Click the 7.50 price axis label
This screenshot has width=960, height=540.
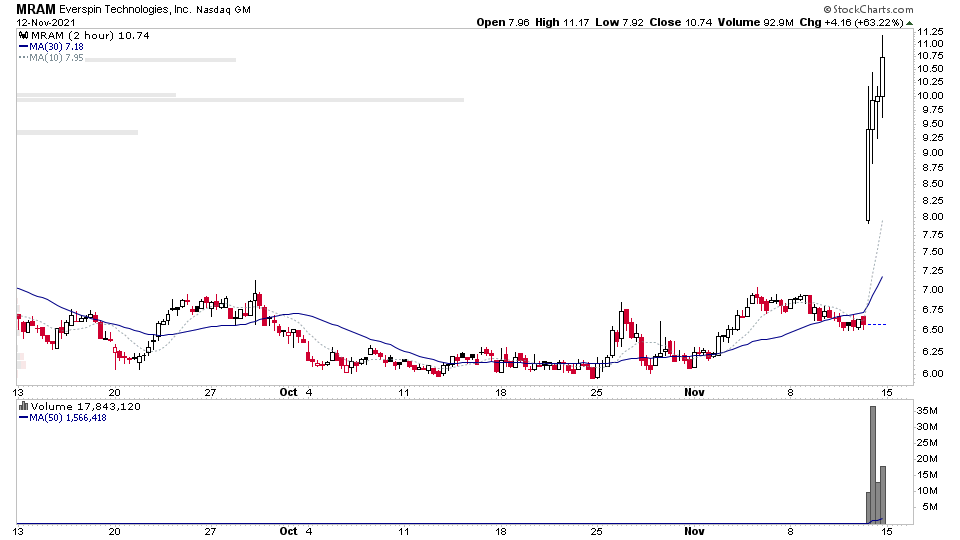[932, 252]
